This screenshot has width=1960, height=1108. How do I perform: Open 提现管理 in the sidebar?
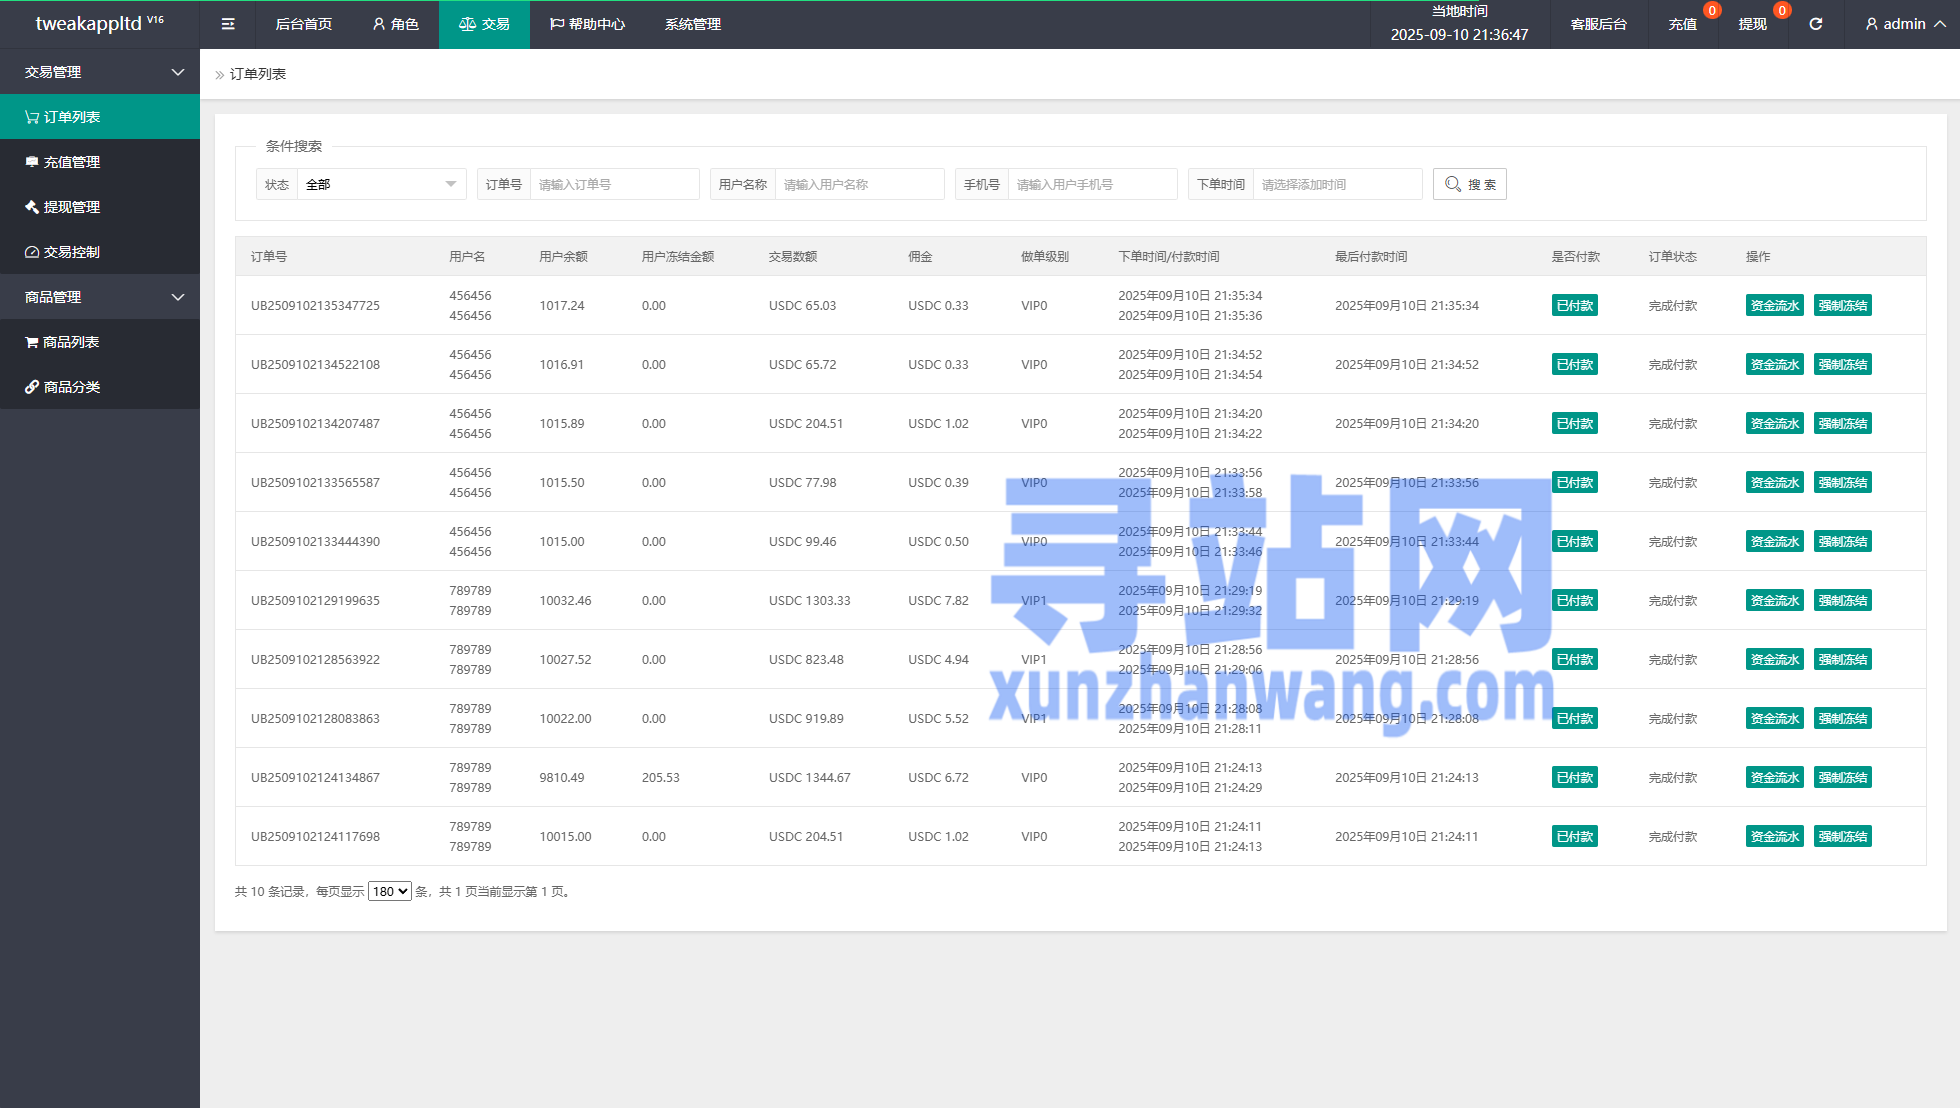coord(71,207)
